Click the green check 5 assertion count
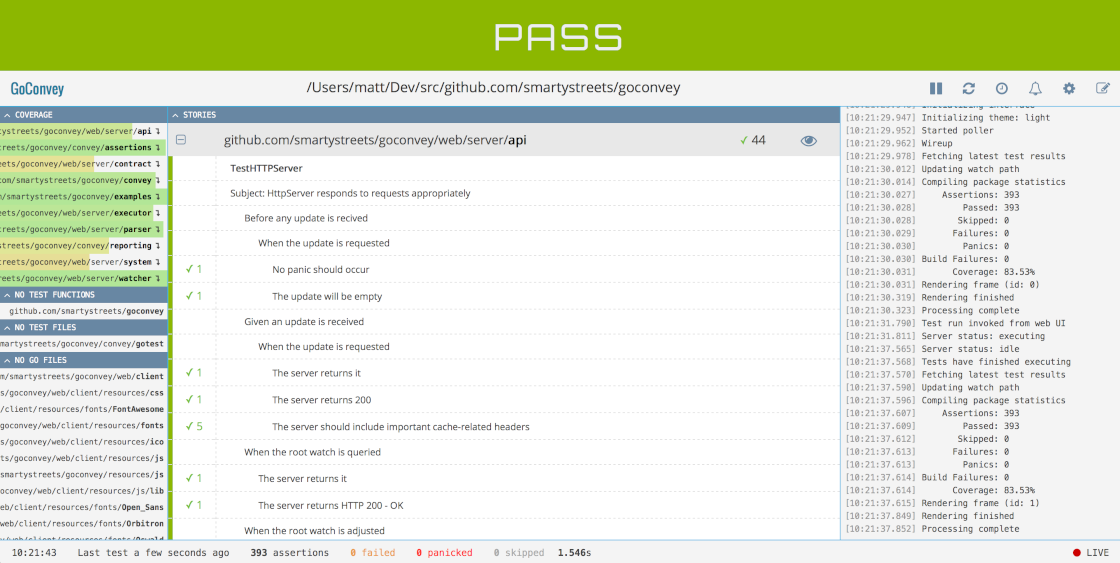Viewport: 1120px width, 563px height. [x=194, y=427]
